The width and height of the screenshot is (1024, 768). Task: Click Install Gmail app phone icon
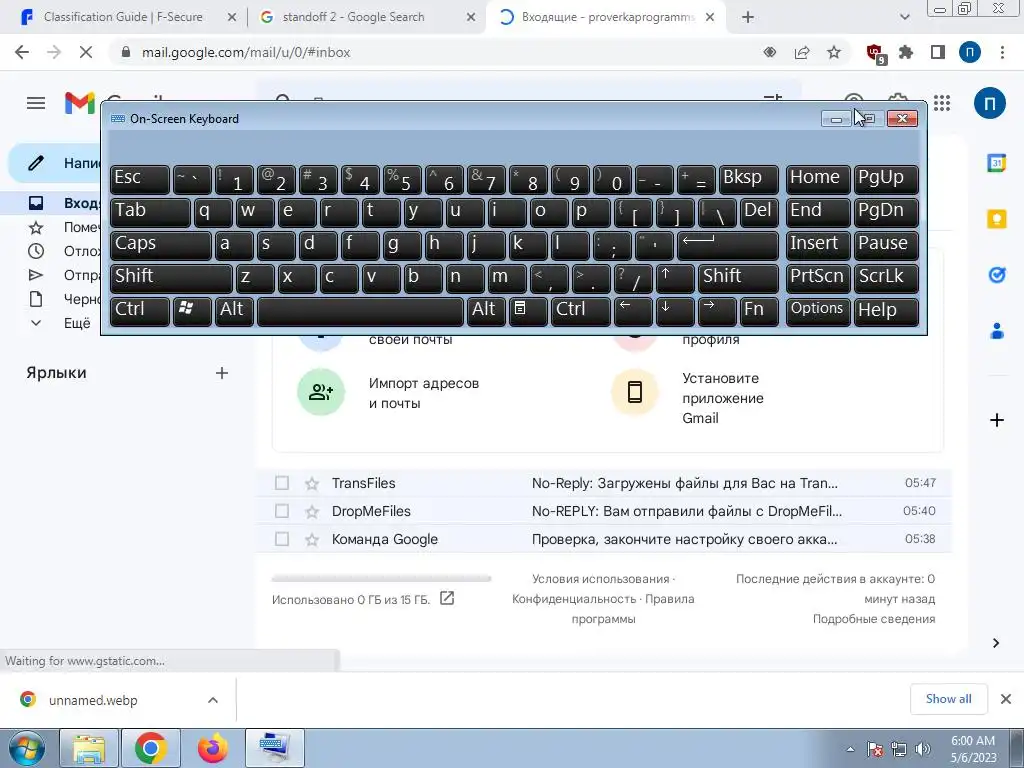(635, 392)
